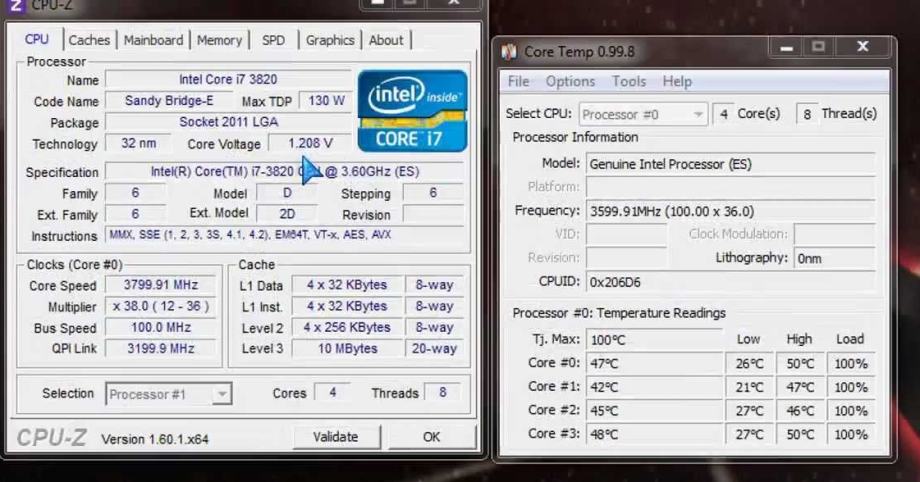Switch to the Caches tab
This screenshot has width=920, height=482.
tap(89, 40)
